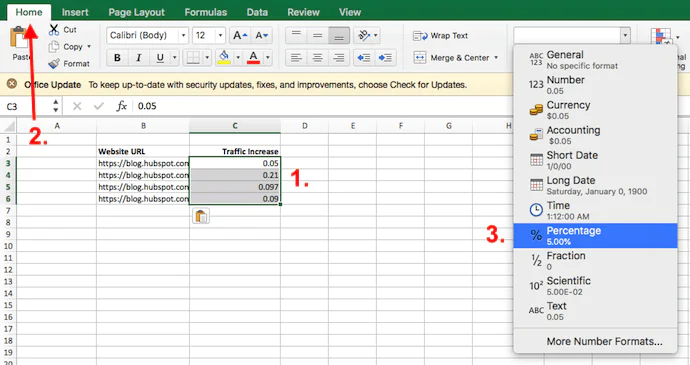Viewport: 690px width, 365px height.
Task: Open Conditional Formatting icon
Action: [x=661, y=36]
